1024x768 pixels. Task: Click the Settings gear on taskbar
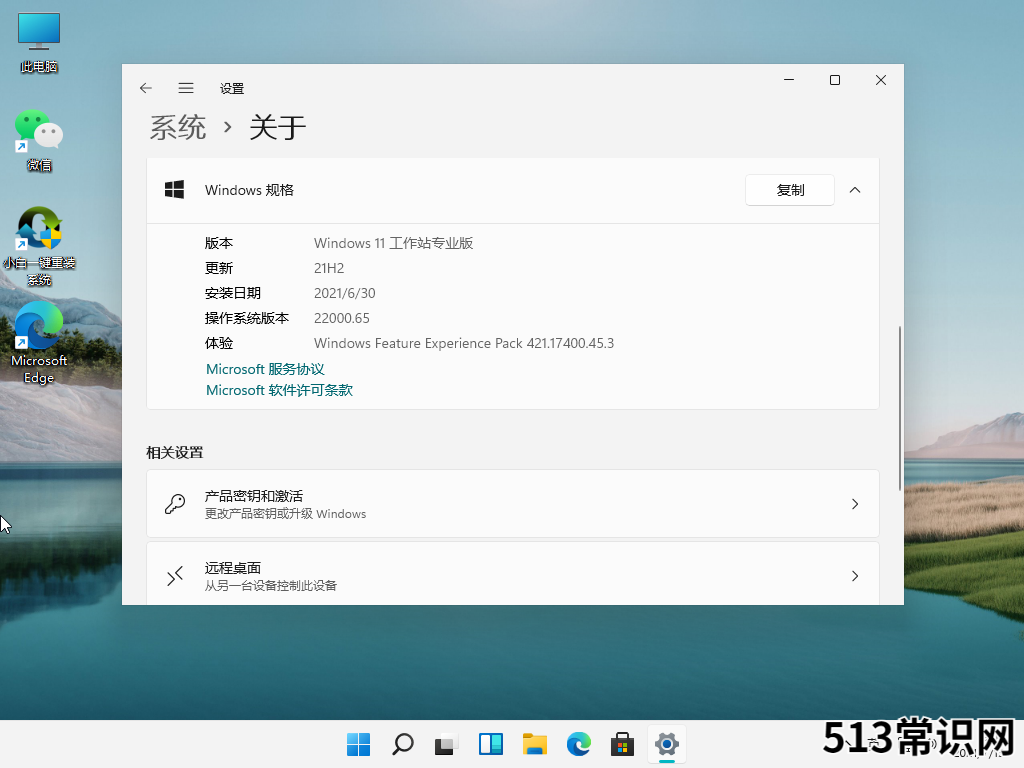[667, 744]
